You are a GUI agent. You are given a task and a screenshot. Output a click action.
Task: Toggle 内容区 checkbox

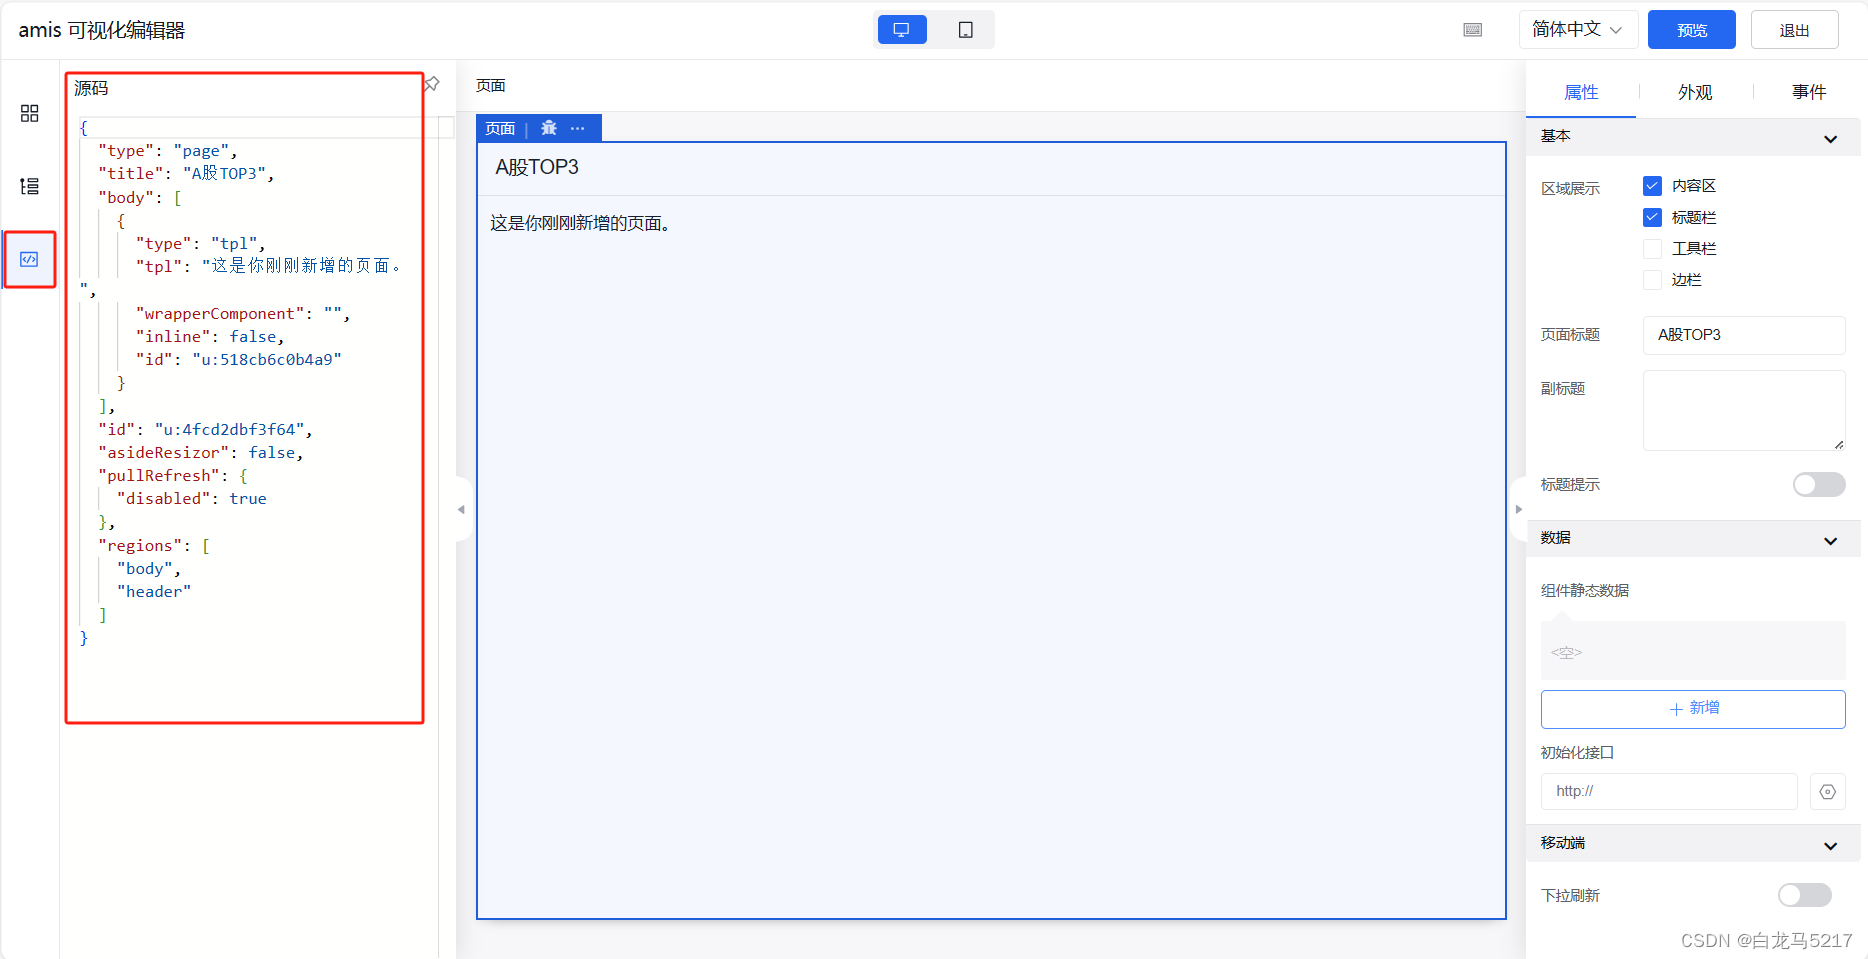(x=1653, y=186)
